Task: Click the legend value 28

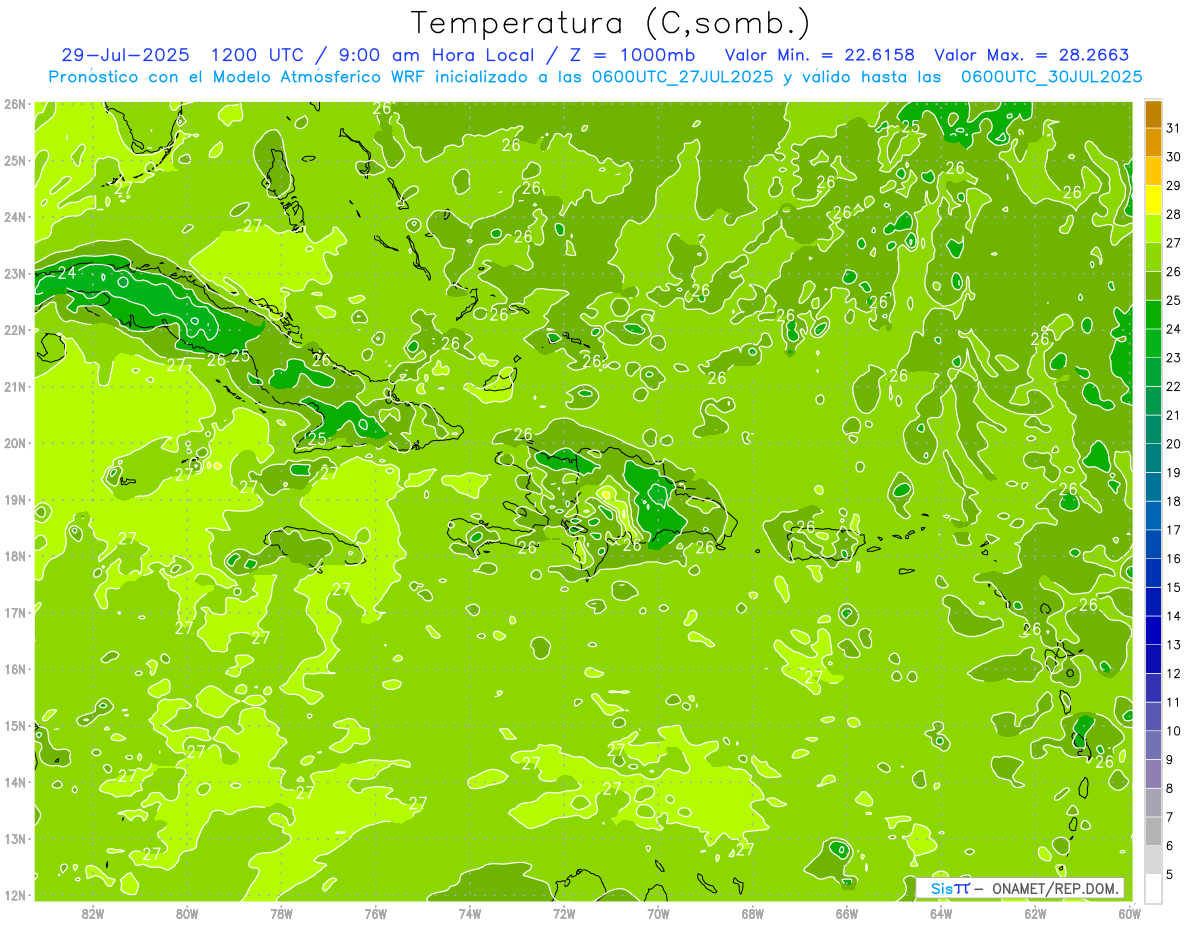Action: 1173,214
